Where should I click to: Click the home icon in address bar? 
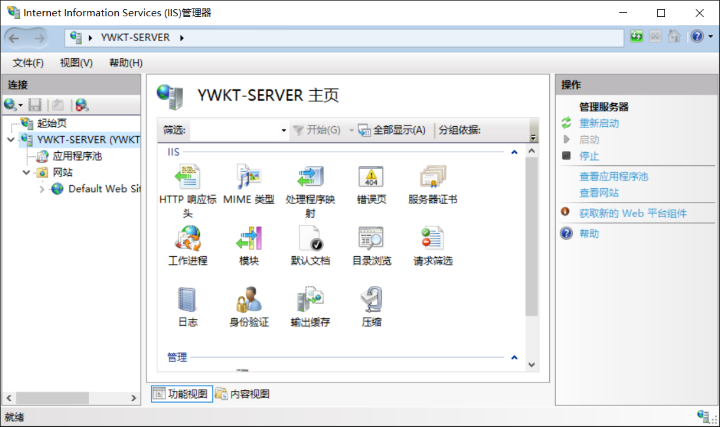tap(674, 36)
